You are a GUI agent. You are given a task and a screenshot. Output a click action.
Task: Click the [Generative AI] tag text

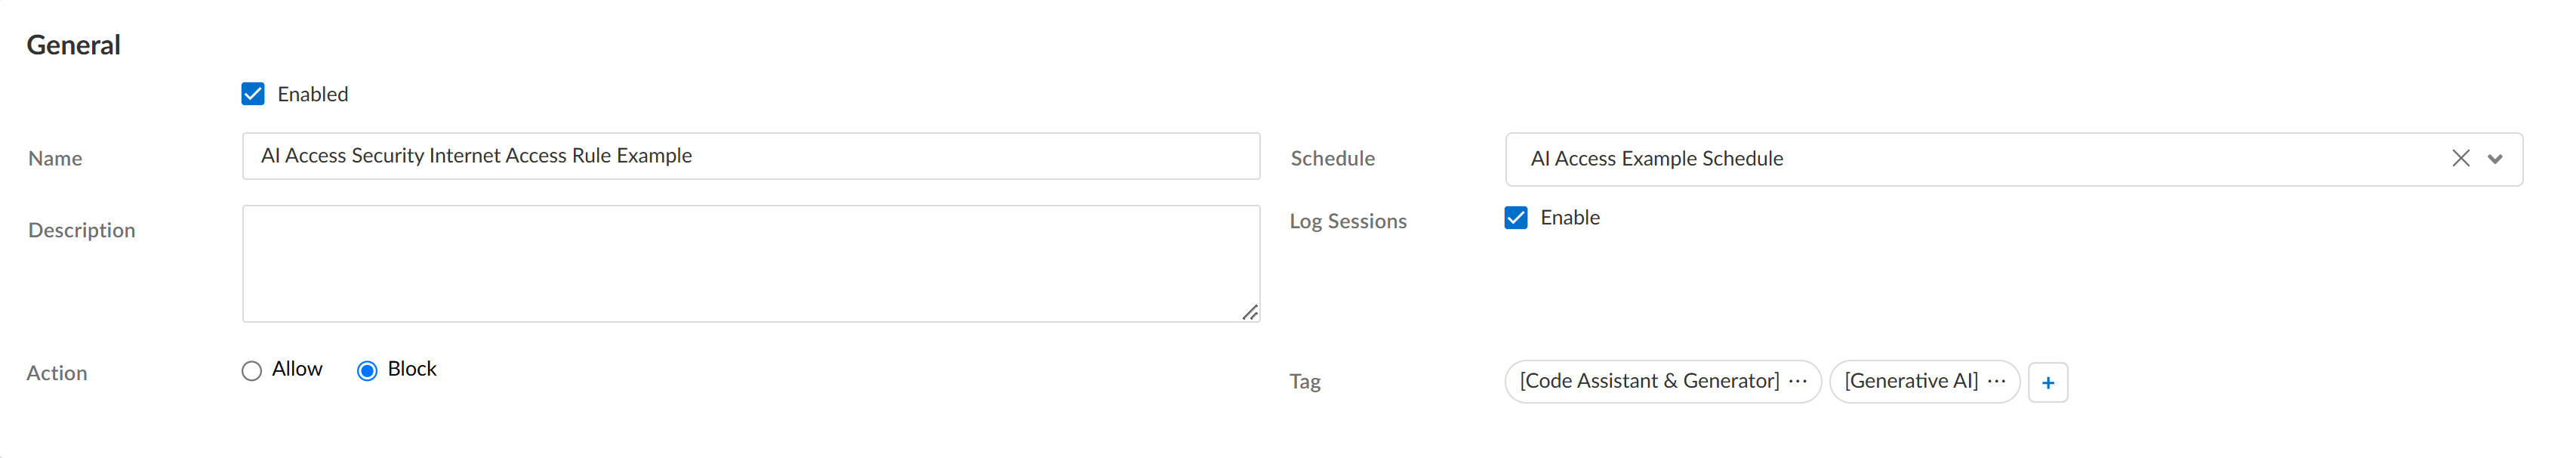[x=1910, y=381]
